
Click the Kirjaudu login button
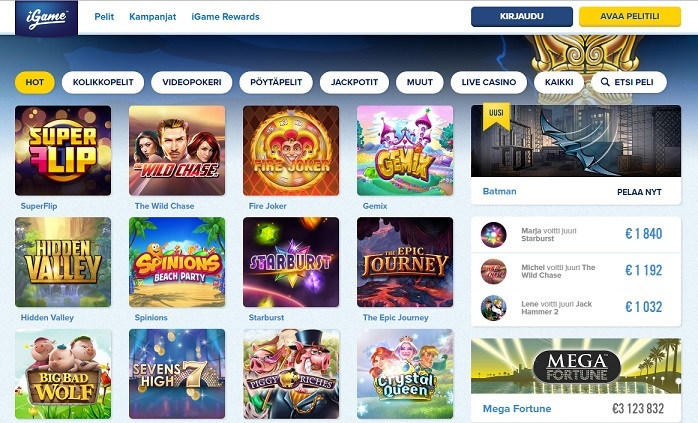(522, 16)
